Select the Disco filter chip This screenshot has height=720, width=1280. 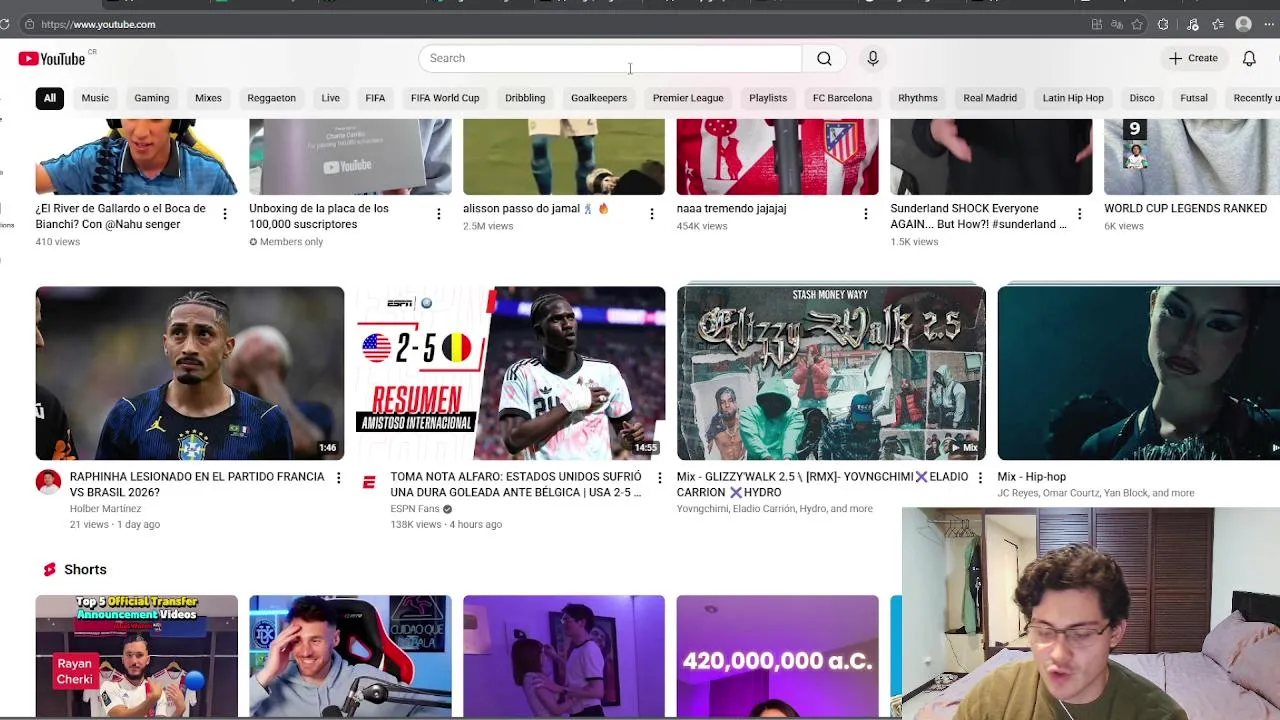coord(1142,98)
